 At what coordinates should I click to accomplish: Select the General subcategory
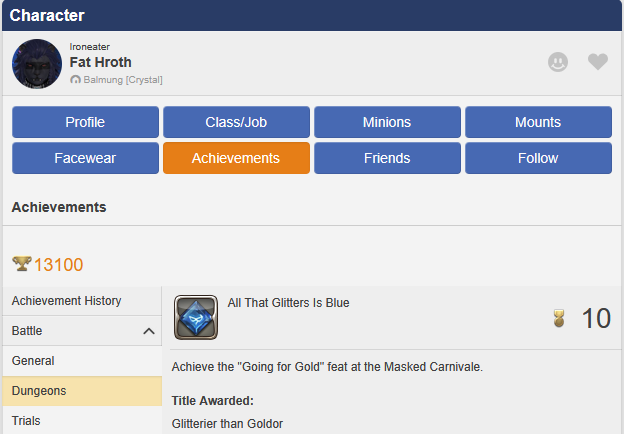82,361
